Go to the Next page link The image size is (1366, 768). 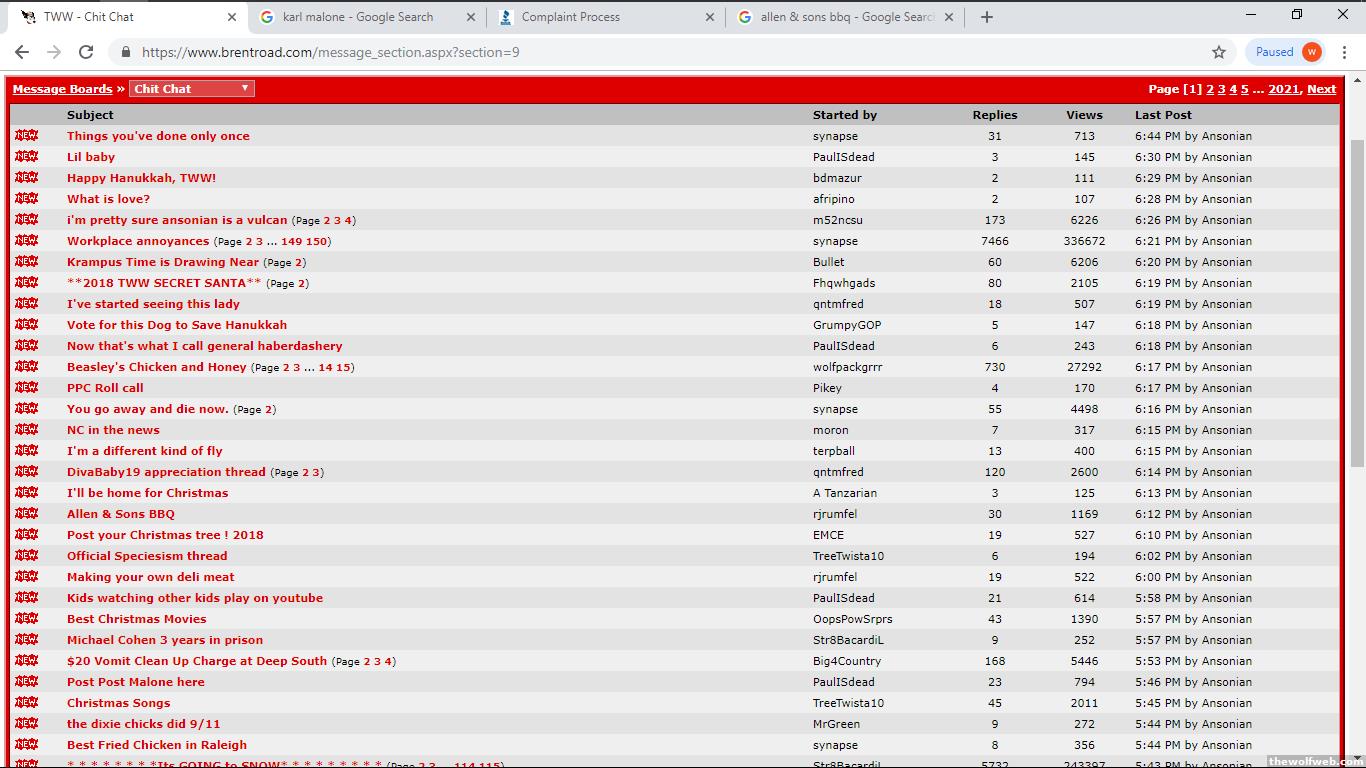click(1320, 89)
